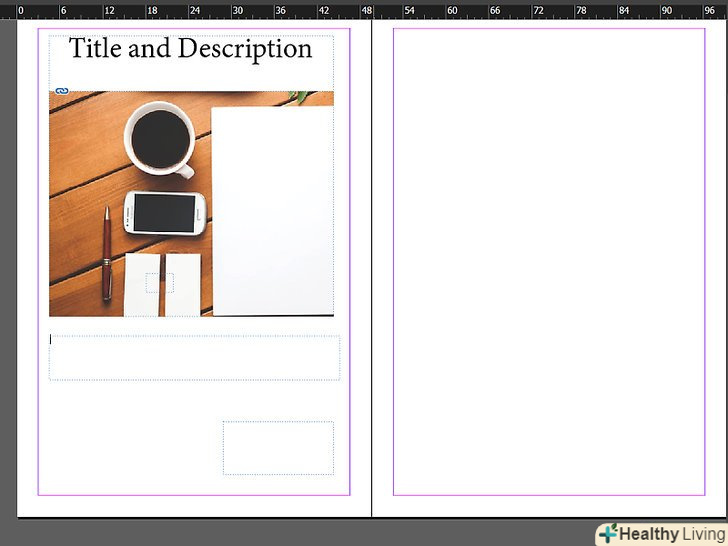The height and width of the screenshot is (546, 728).
Task: Click the 90 mark on the horizontal ruler
Action: pyautogui.click(x=667, y=10)
